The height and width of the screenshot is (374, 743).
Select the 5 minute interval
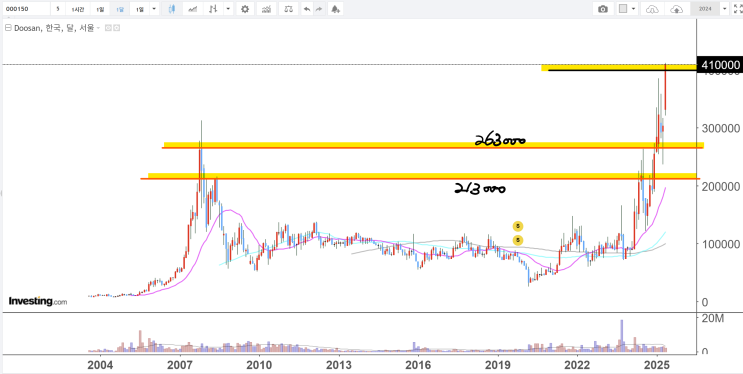(58, 9)
